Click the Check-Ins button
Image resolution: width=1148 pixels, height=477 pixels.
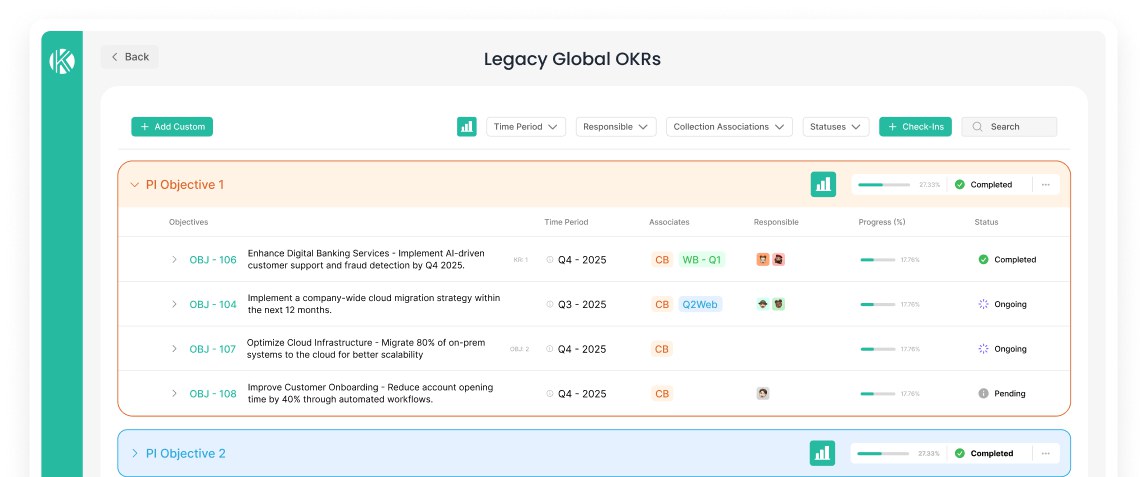915,127
